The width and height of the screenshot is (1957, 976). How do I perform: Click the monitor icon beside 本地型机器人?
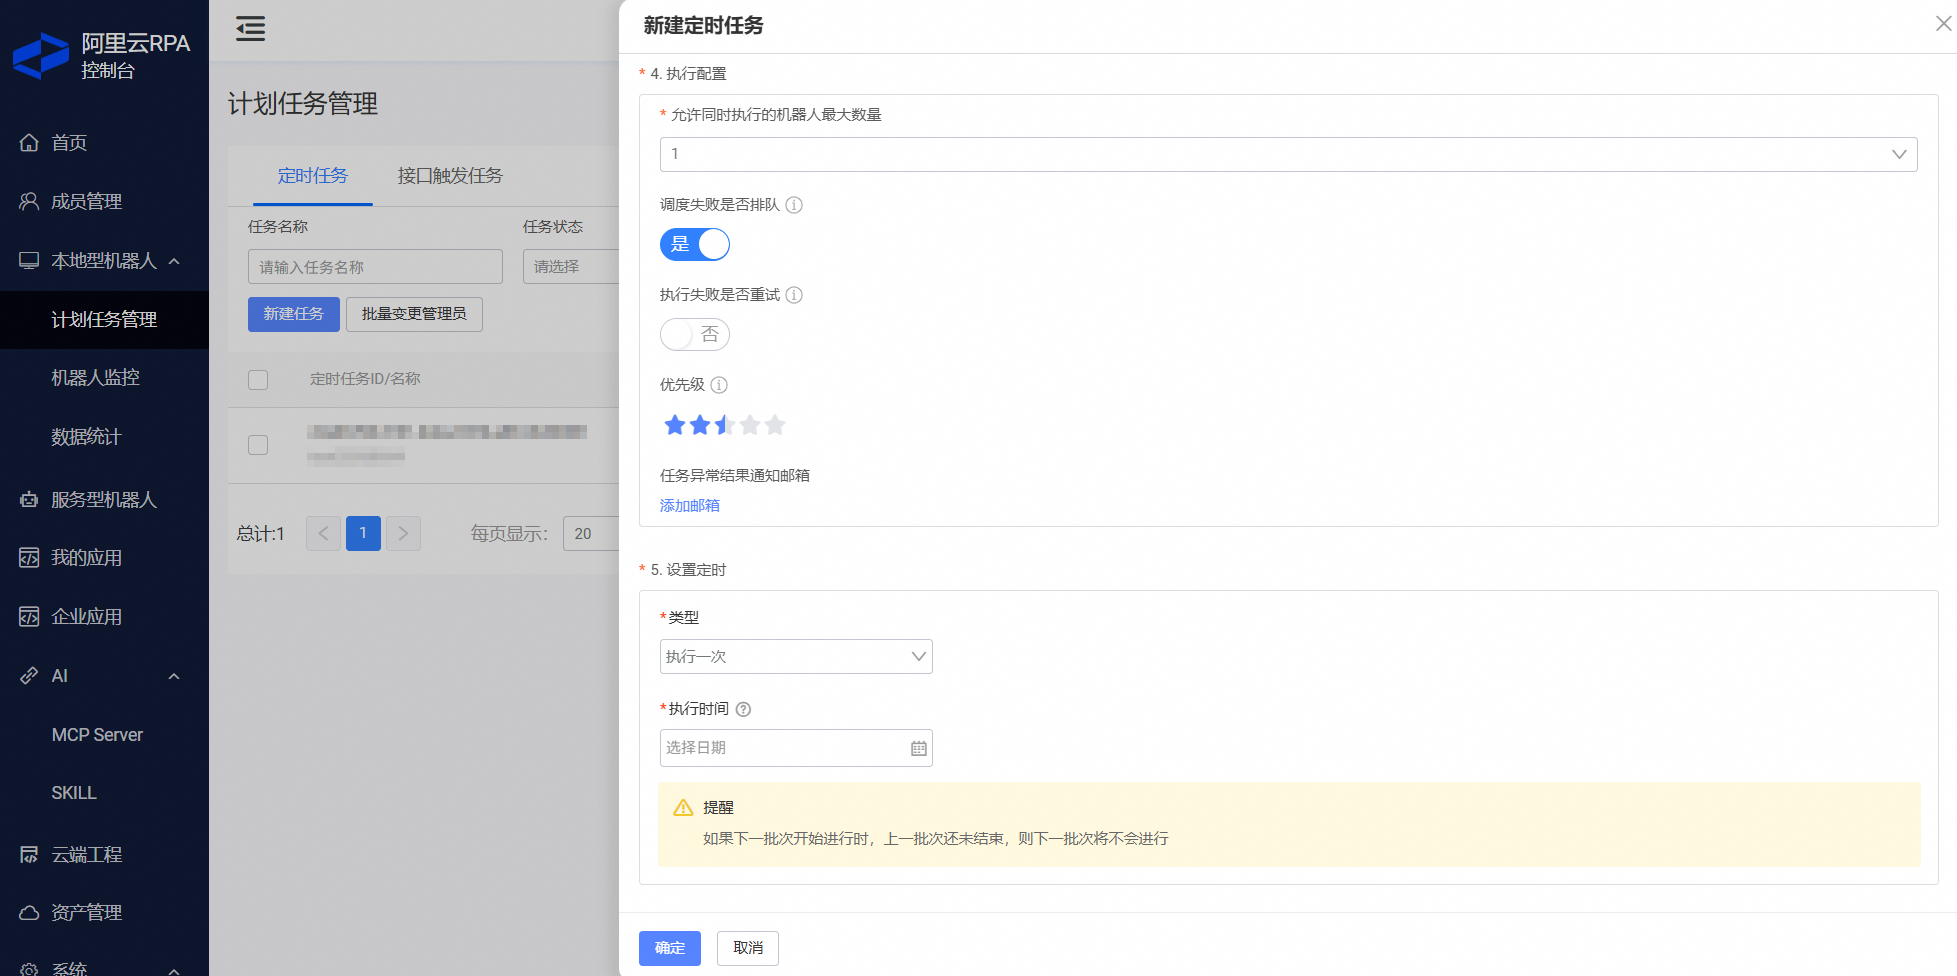(x=29, y=261)
